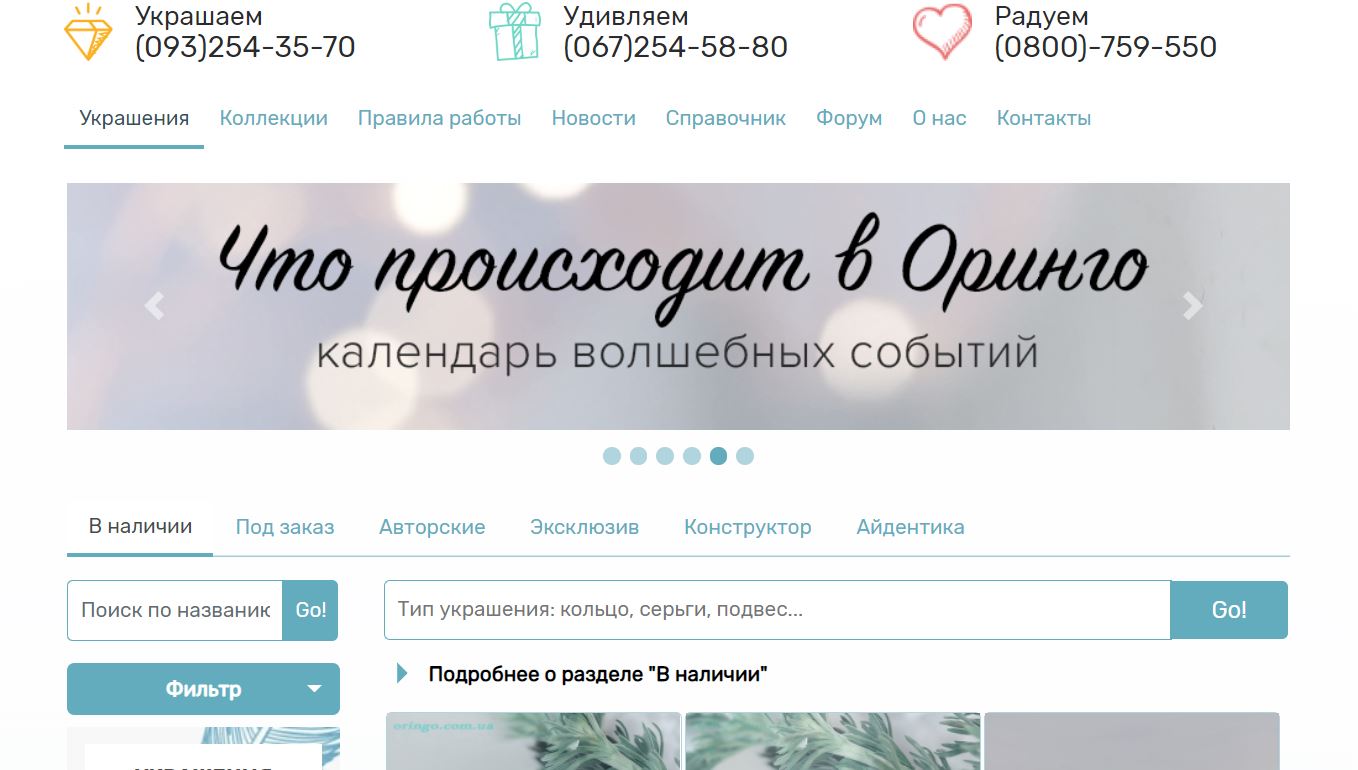Image resolution: width=1358 pixels, height=770 pixels.
Task: Click Go! button next to jewelry type search
Action: 1229,610
